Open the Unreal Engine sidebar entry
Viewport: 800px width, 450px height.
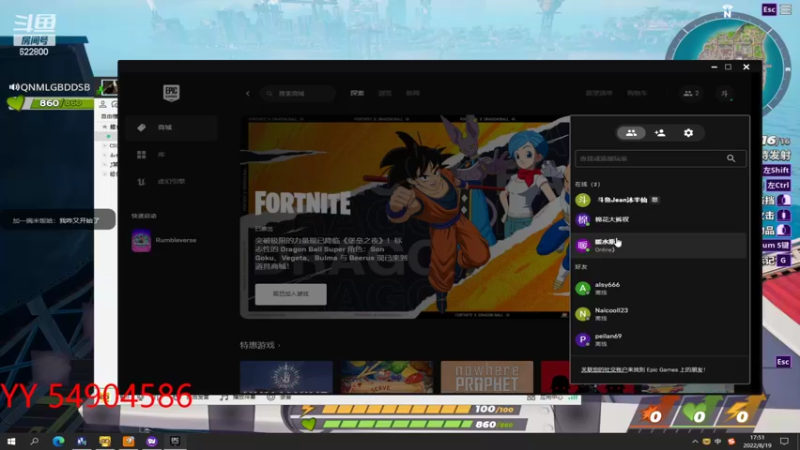[171, 182]
